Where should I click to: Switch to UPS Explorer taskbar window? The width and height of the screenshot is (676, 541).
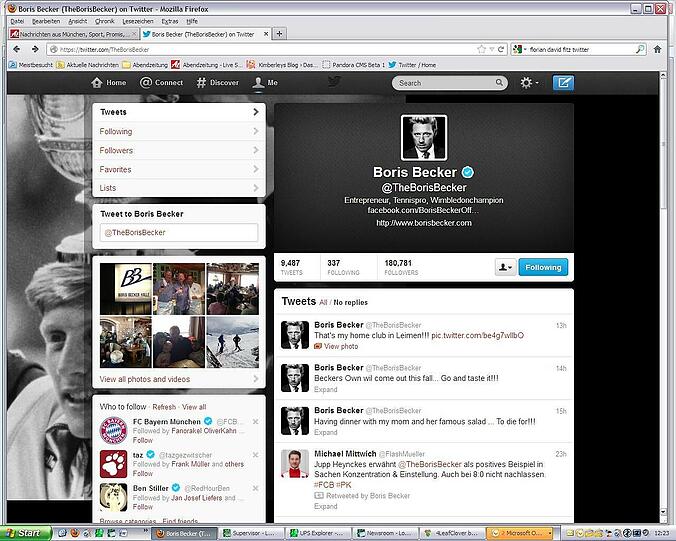[317, 533]
